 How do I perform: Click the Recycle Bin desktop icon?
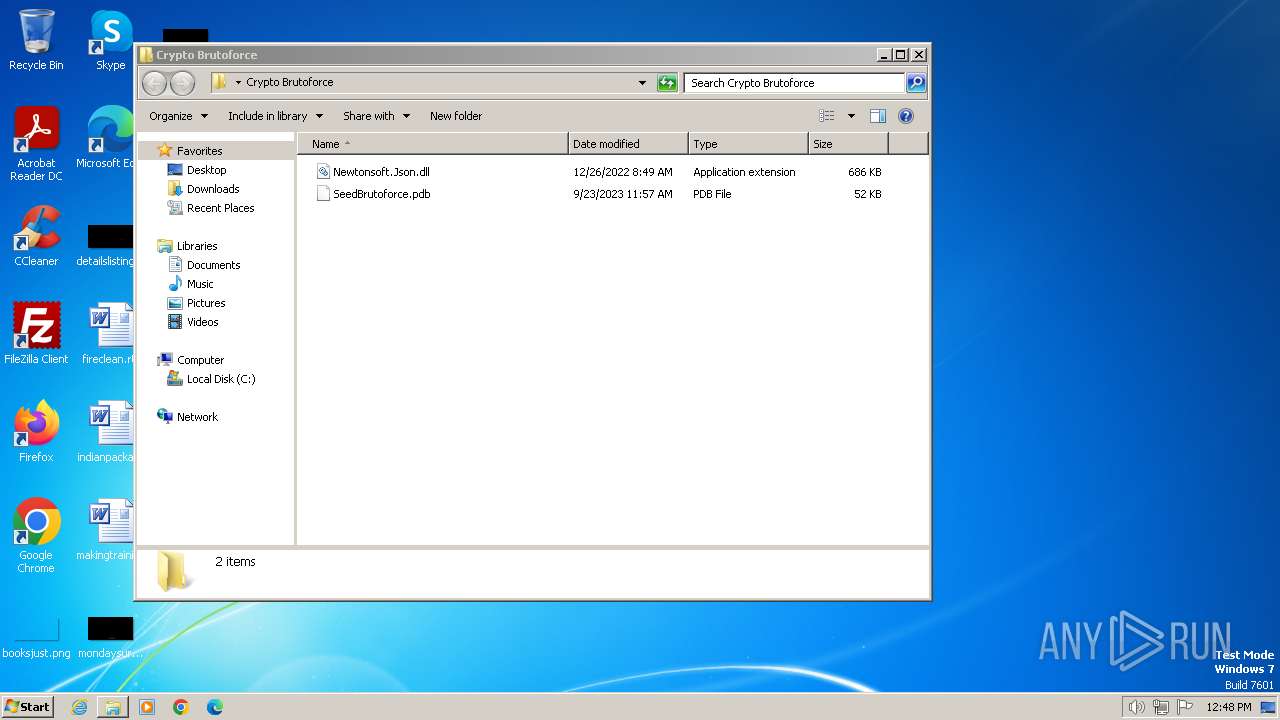click(x=36, y=40)
